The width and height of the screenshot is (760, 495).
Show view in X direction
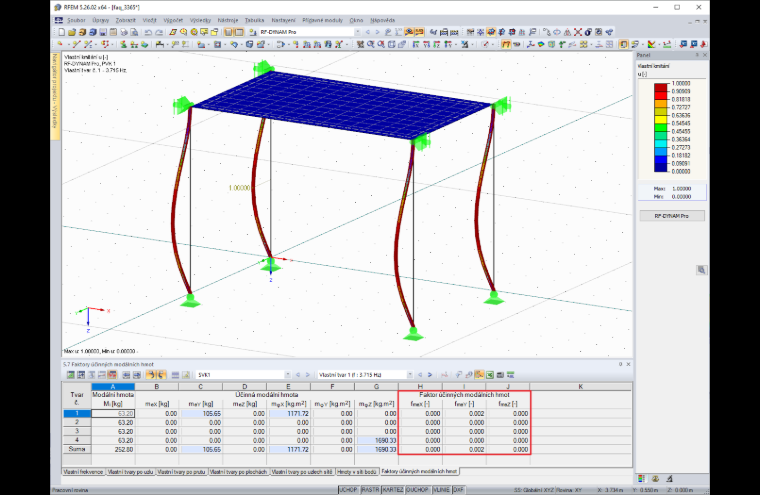click(x=416, y=44)
